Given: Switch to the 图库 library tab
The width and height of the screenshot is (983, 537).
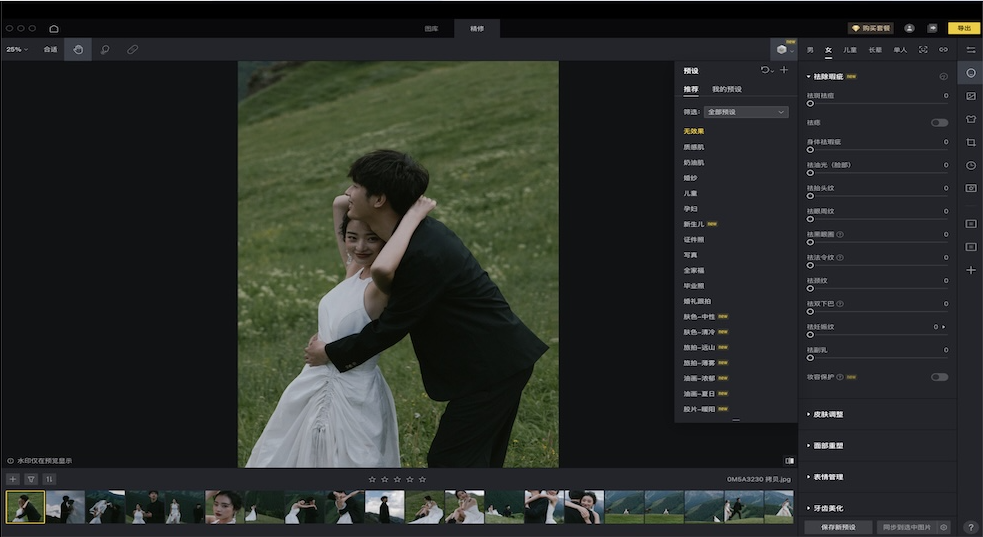Looking at the screenshot, I should point(431,29).
